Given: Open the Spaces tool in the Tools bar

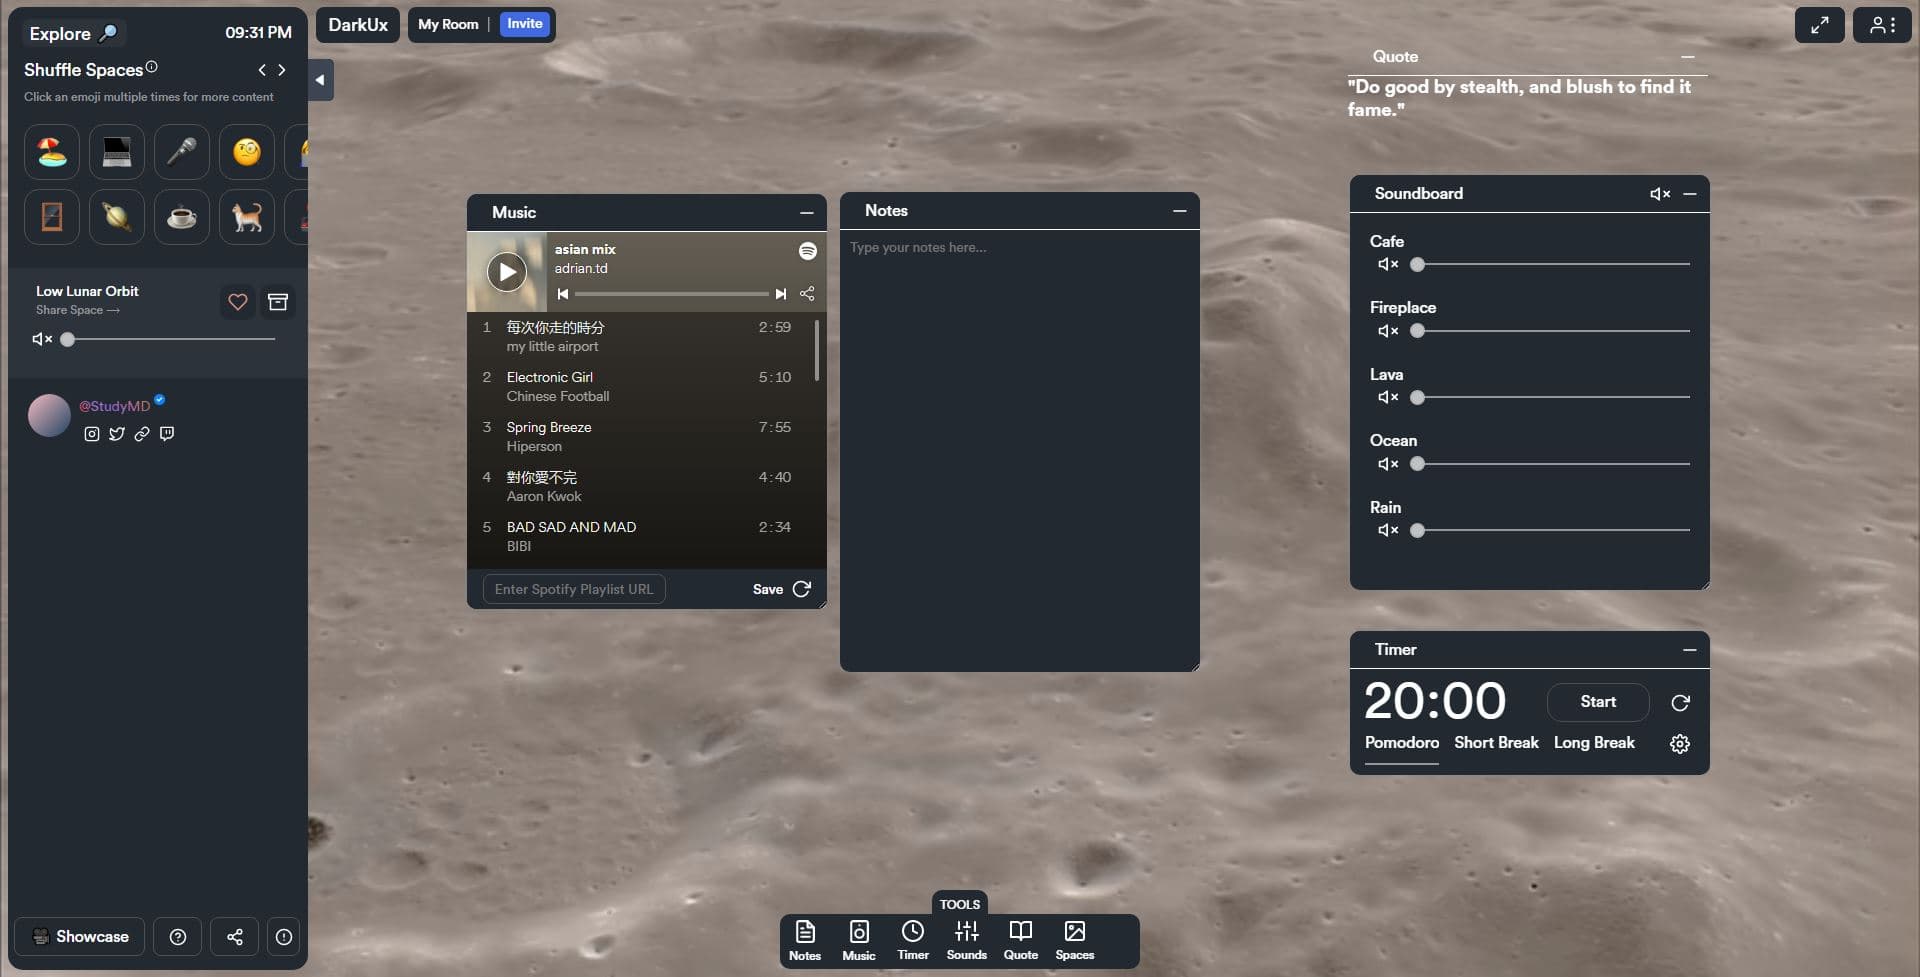Looking at the screenshot, I should tap(1074, 938).
